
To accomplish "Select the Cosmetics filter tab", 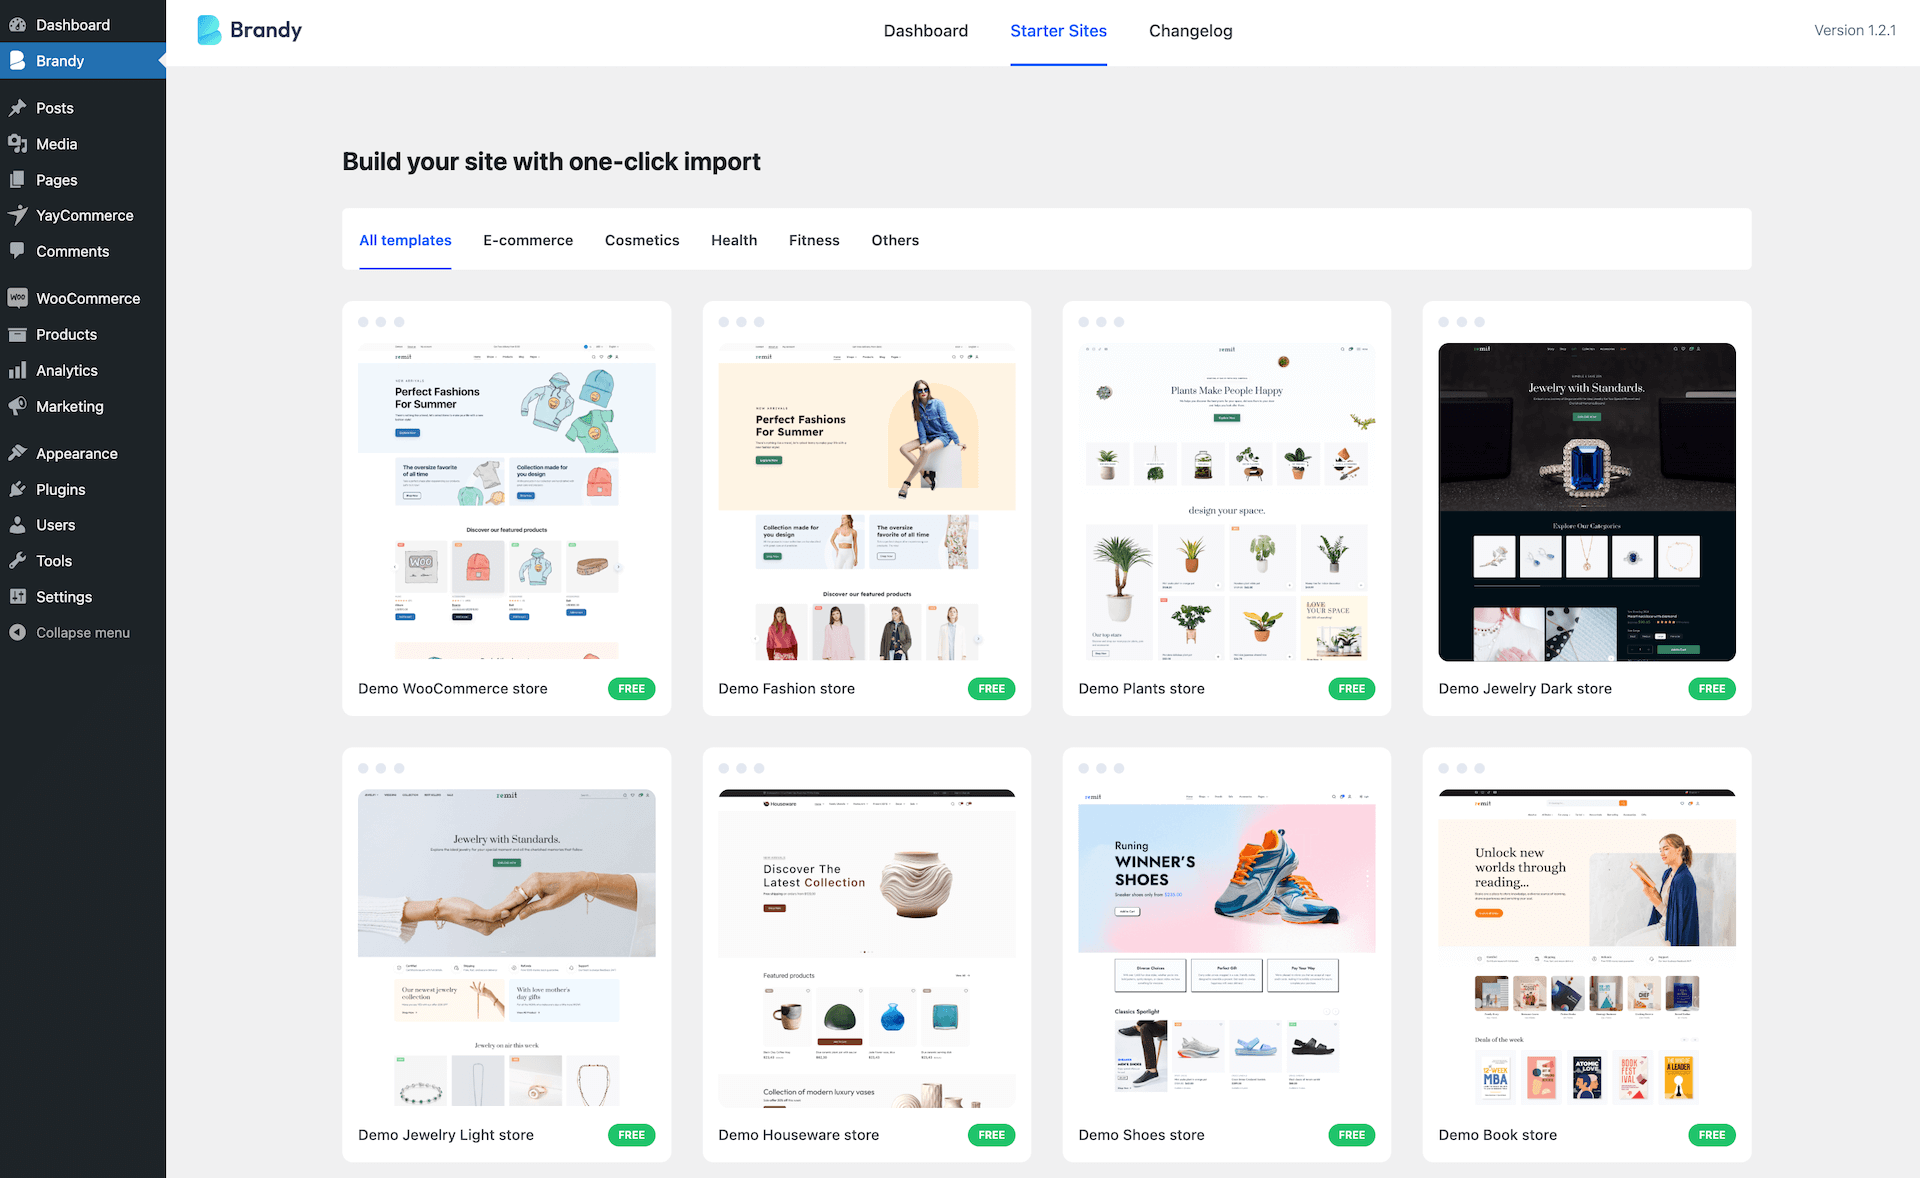I will tap(642, 240).
